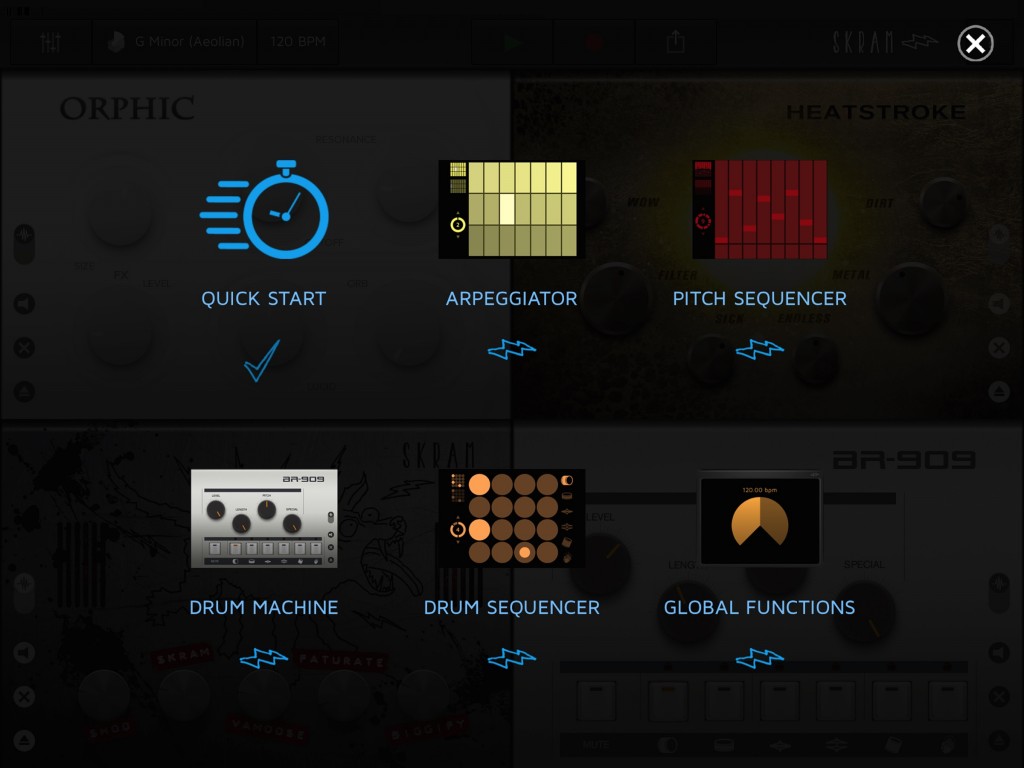
Task: Click the checkmark under Quick Start
Action: (262, 360)
